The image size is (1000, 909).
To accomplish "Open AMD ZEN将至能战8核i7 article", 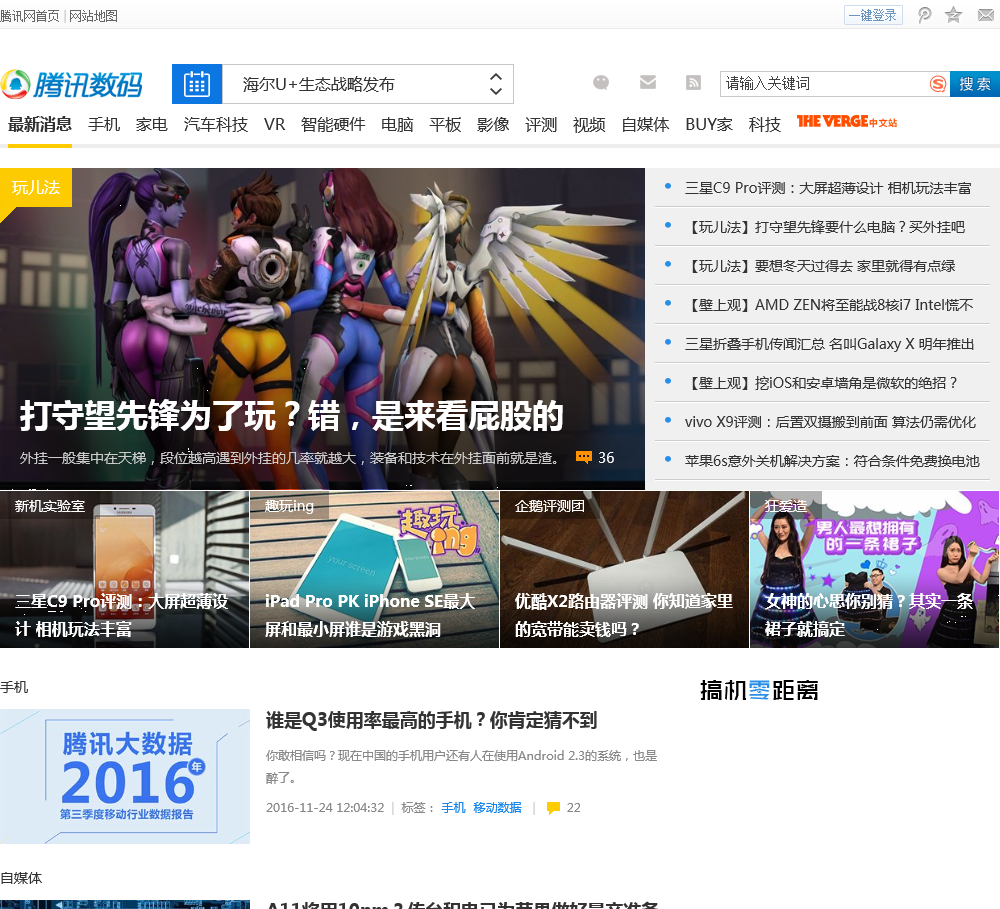I will tap(829, 305).
